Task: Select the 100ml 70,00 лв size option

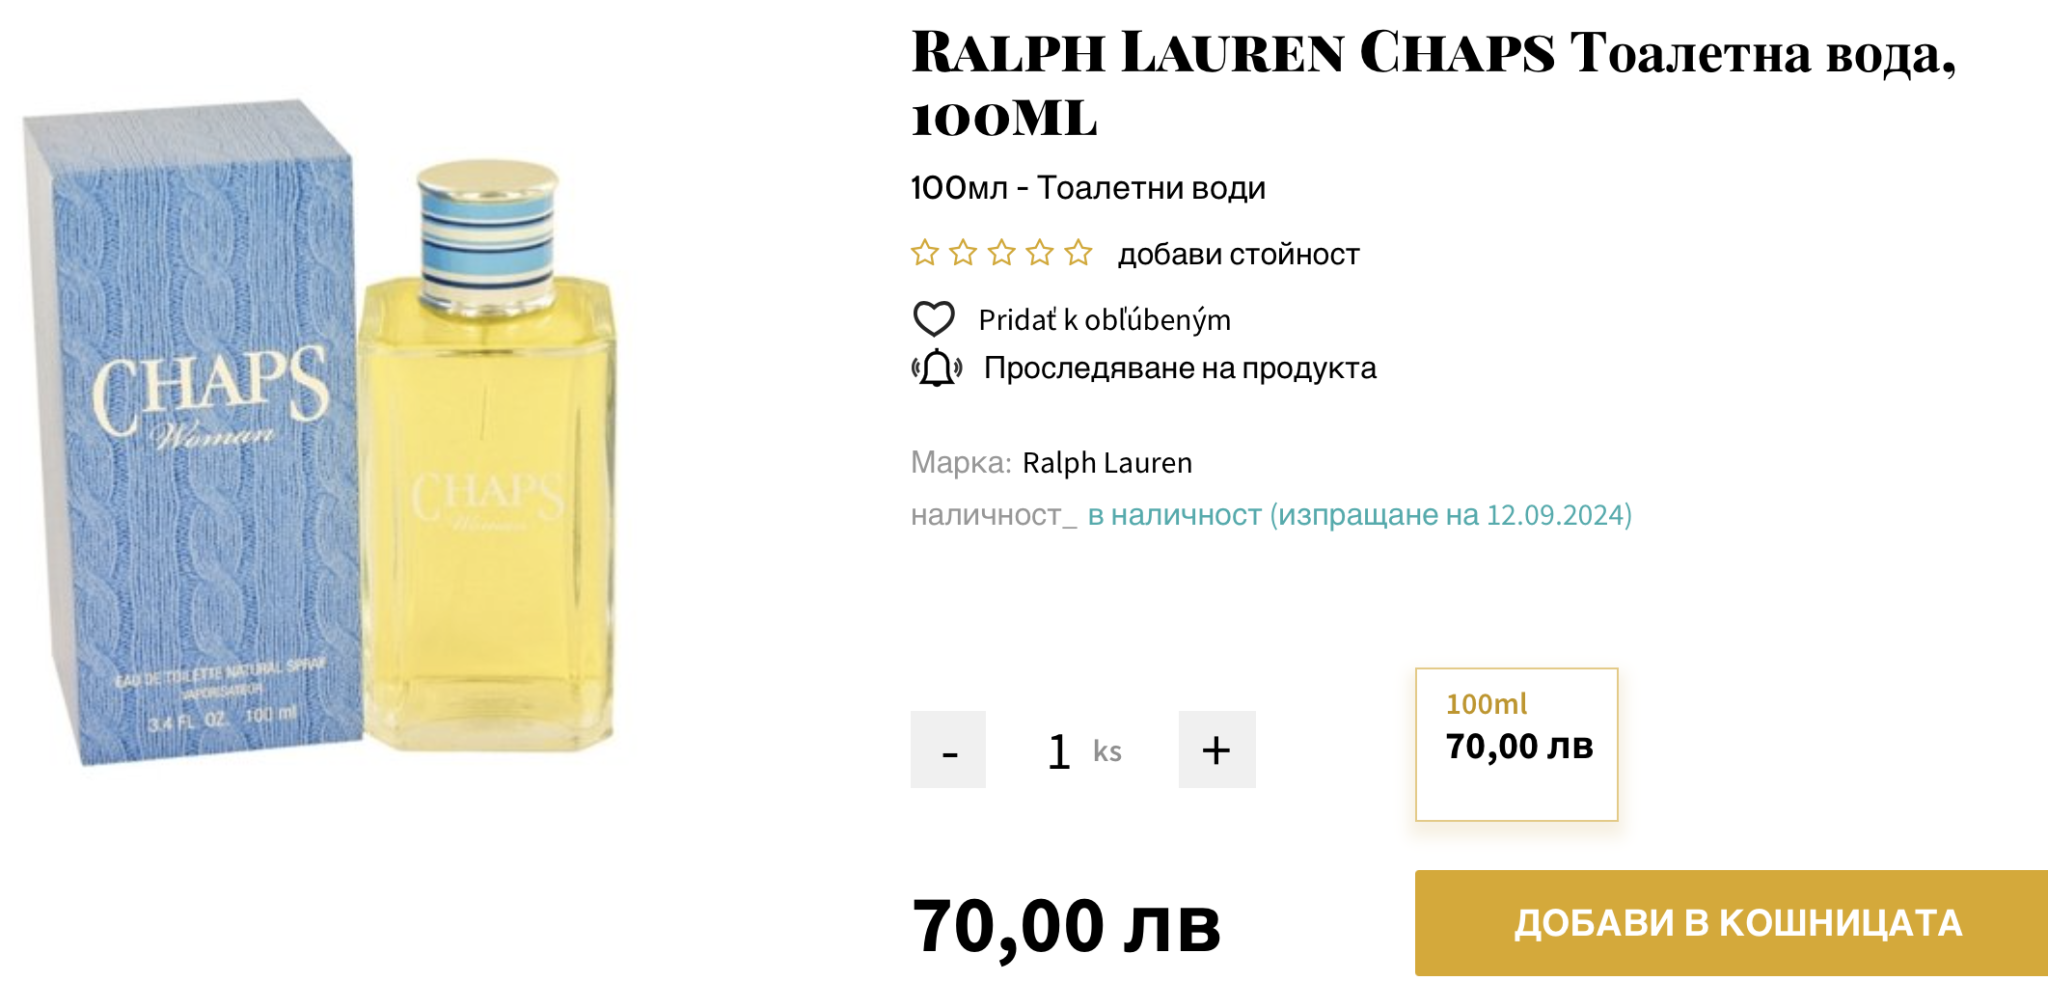Action: click(x=1516, y=744)
